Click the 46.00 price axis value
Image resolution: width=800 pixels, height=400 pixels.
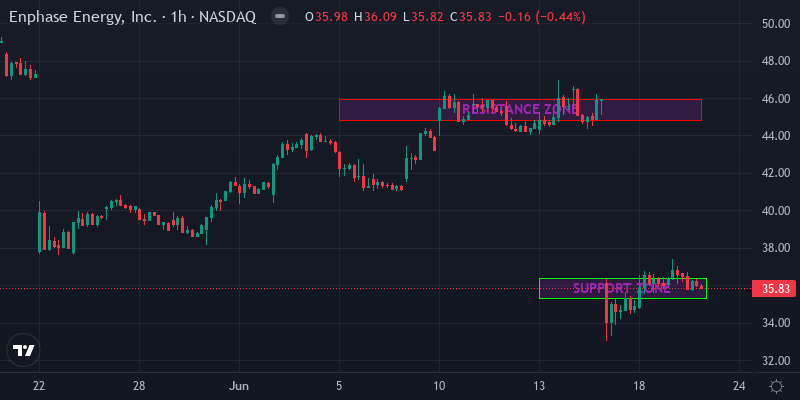776,98
